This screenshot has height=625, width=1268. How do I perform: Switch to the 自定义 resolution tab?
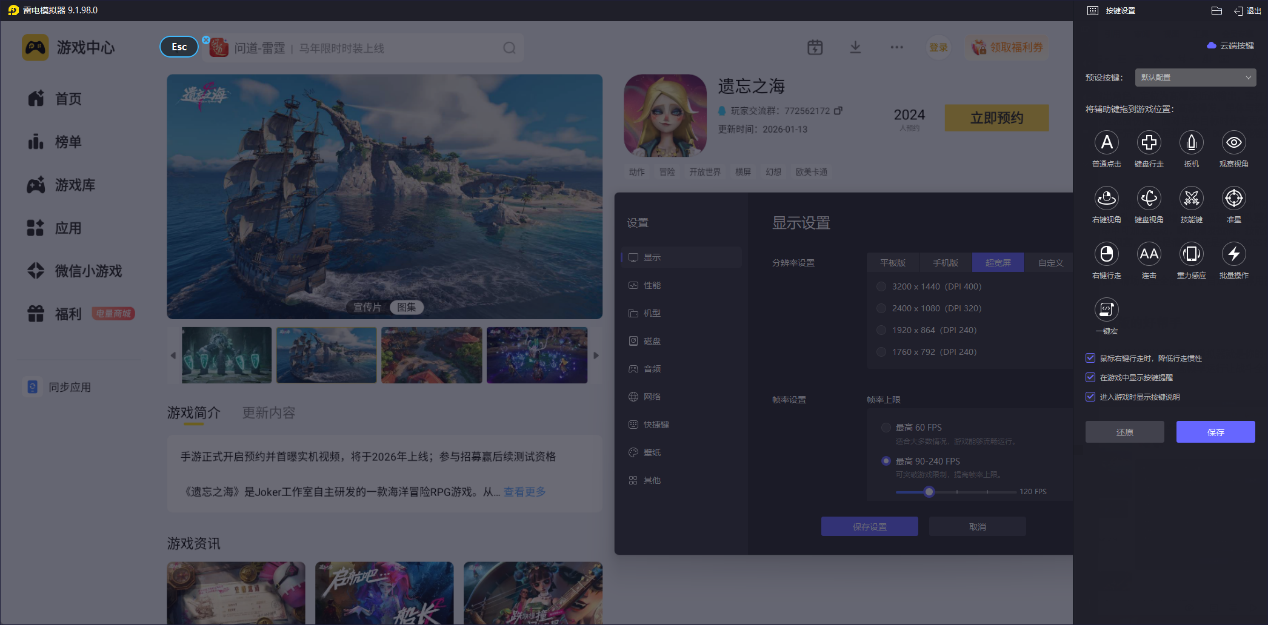[1049, 263]
